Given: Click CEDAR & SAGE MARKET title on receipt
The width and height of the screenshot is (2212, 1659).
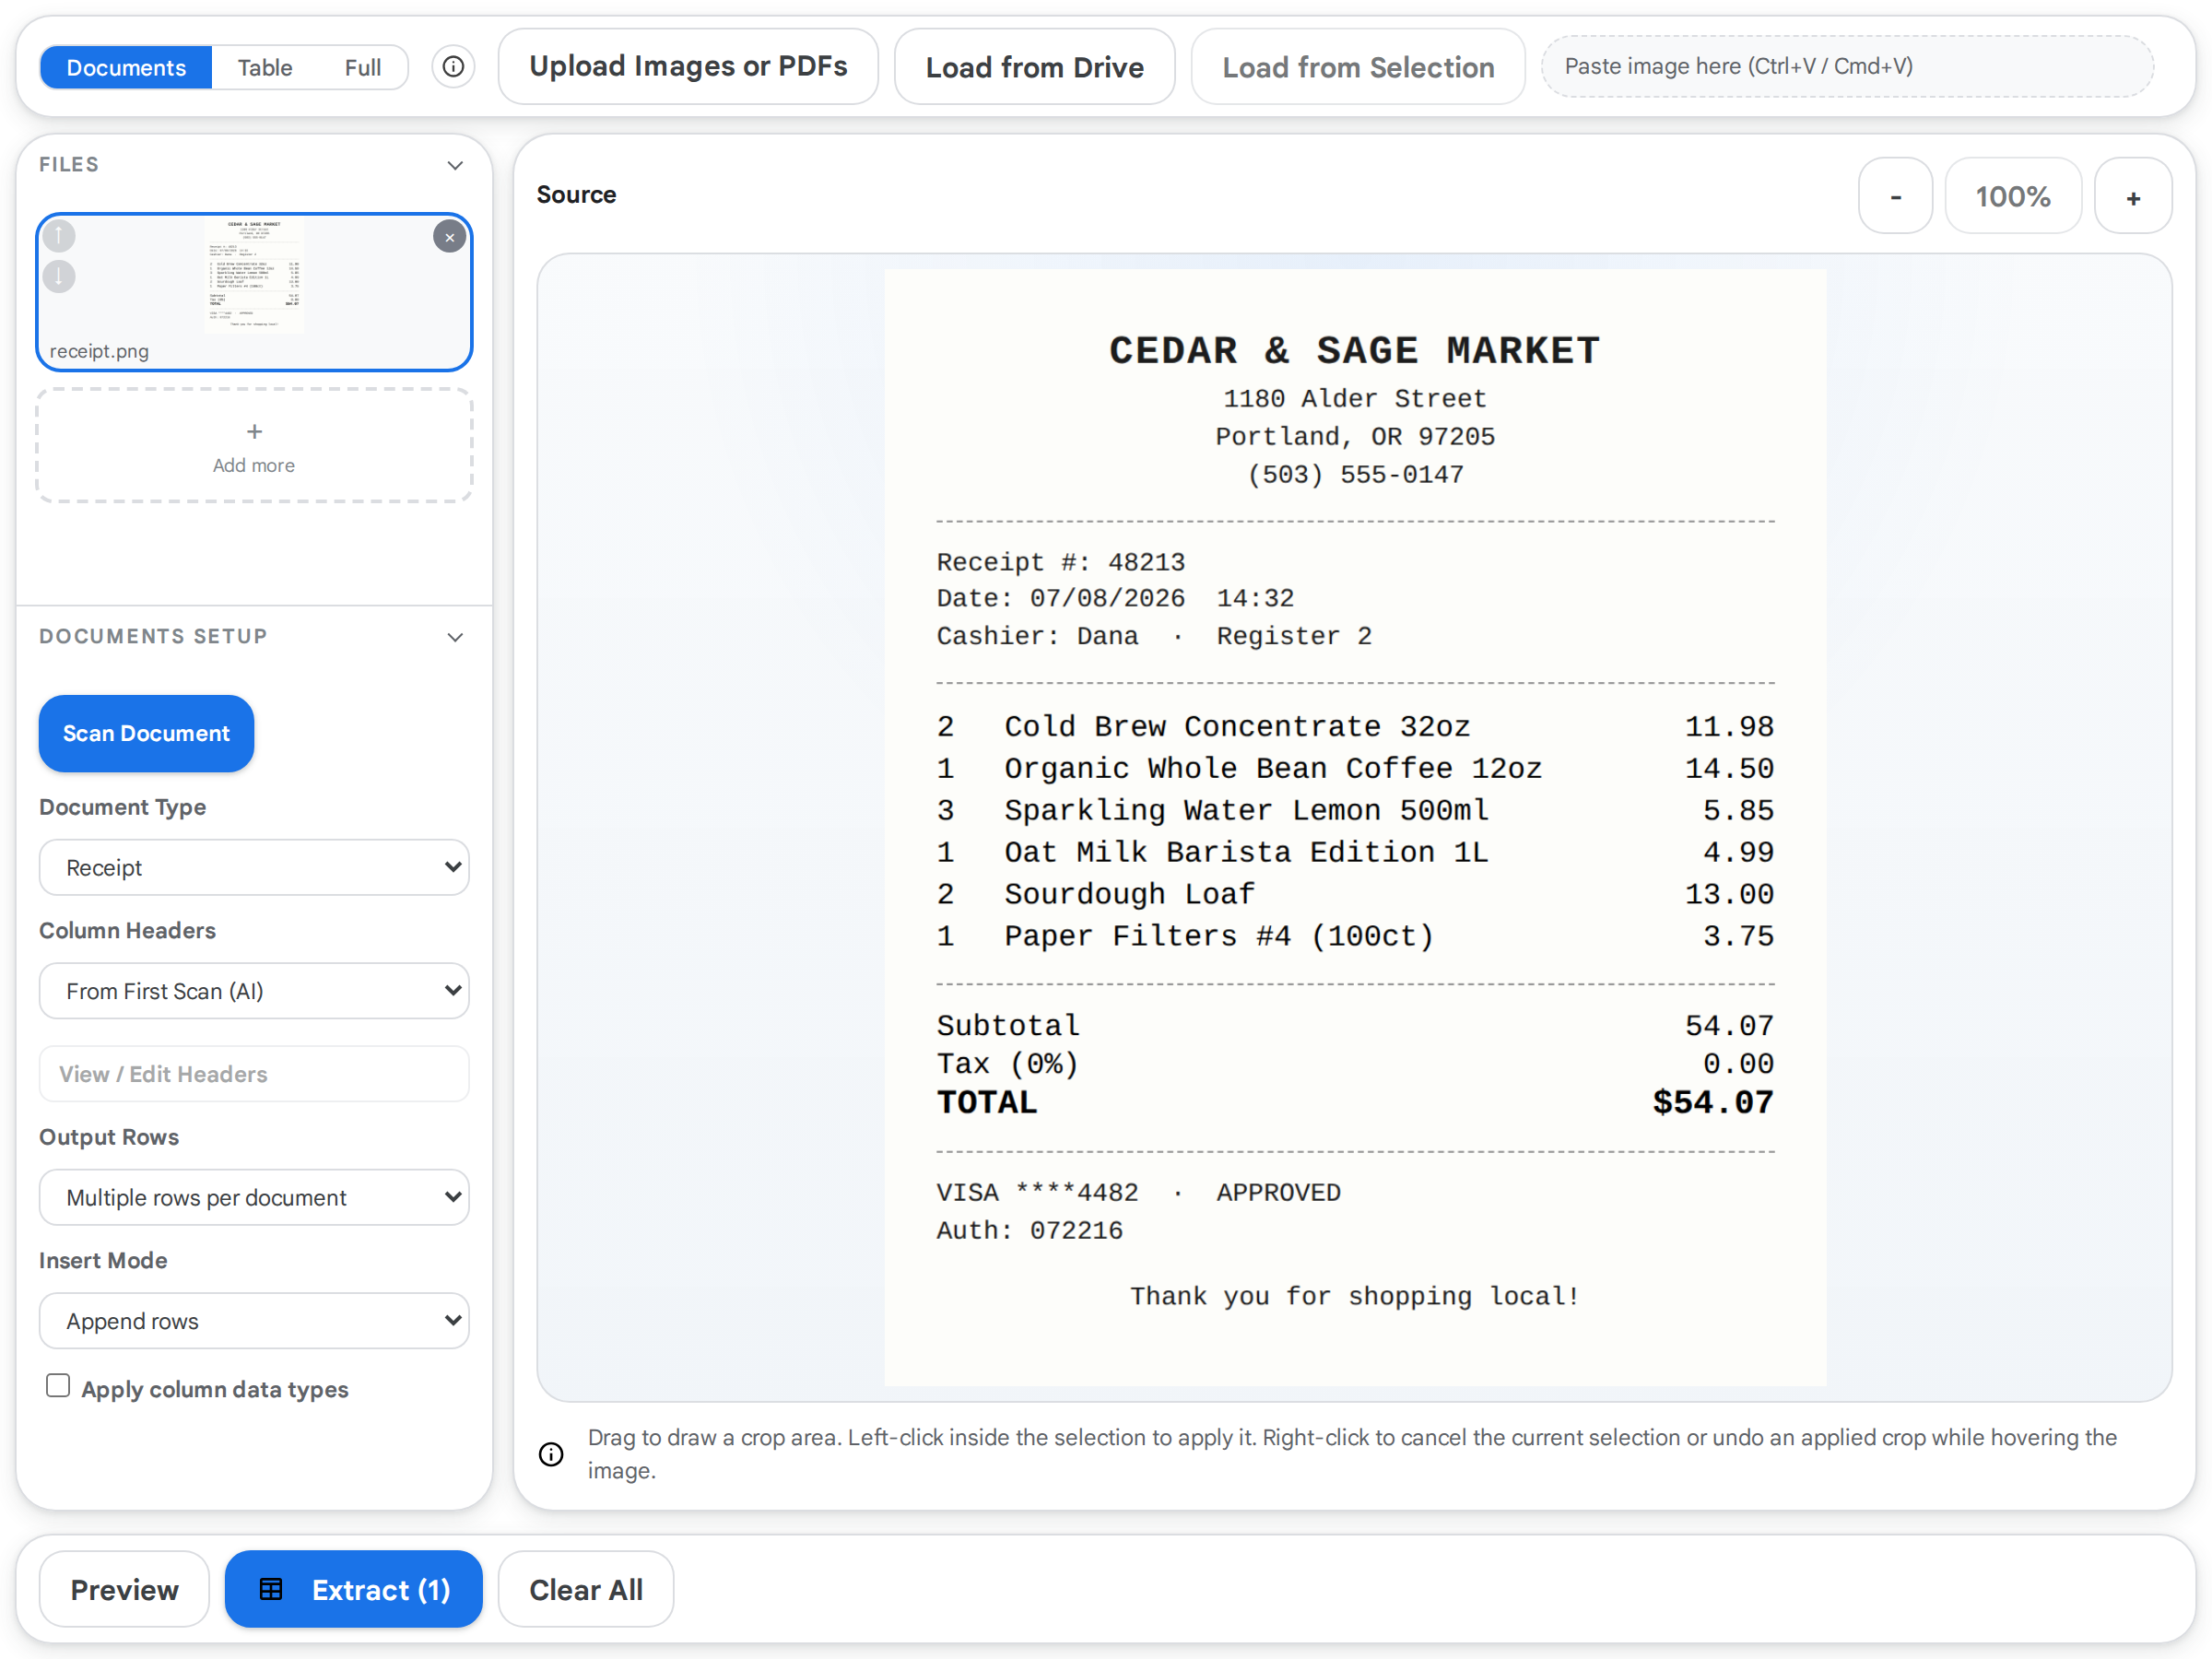Looking at the screenshot, I should tap(1355, 350).
